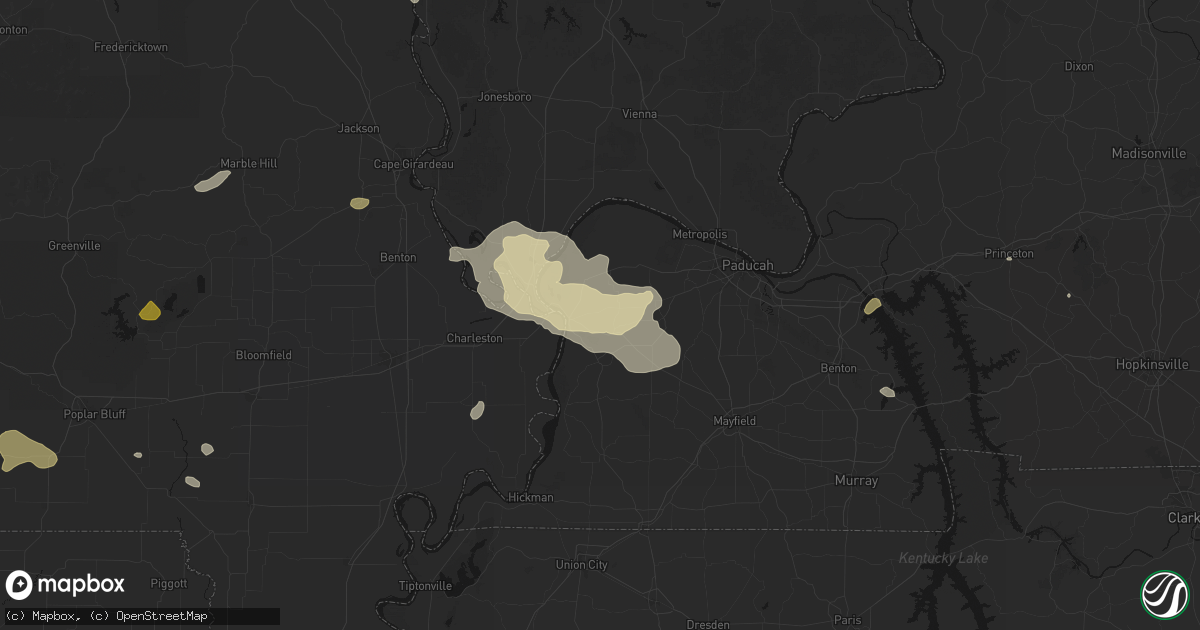The image size is (1200, 630).
Task: Click the Marble Hill label
Action: coord(249,163)
